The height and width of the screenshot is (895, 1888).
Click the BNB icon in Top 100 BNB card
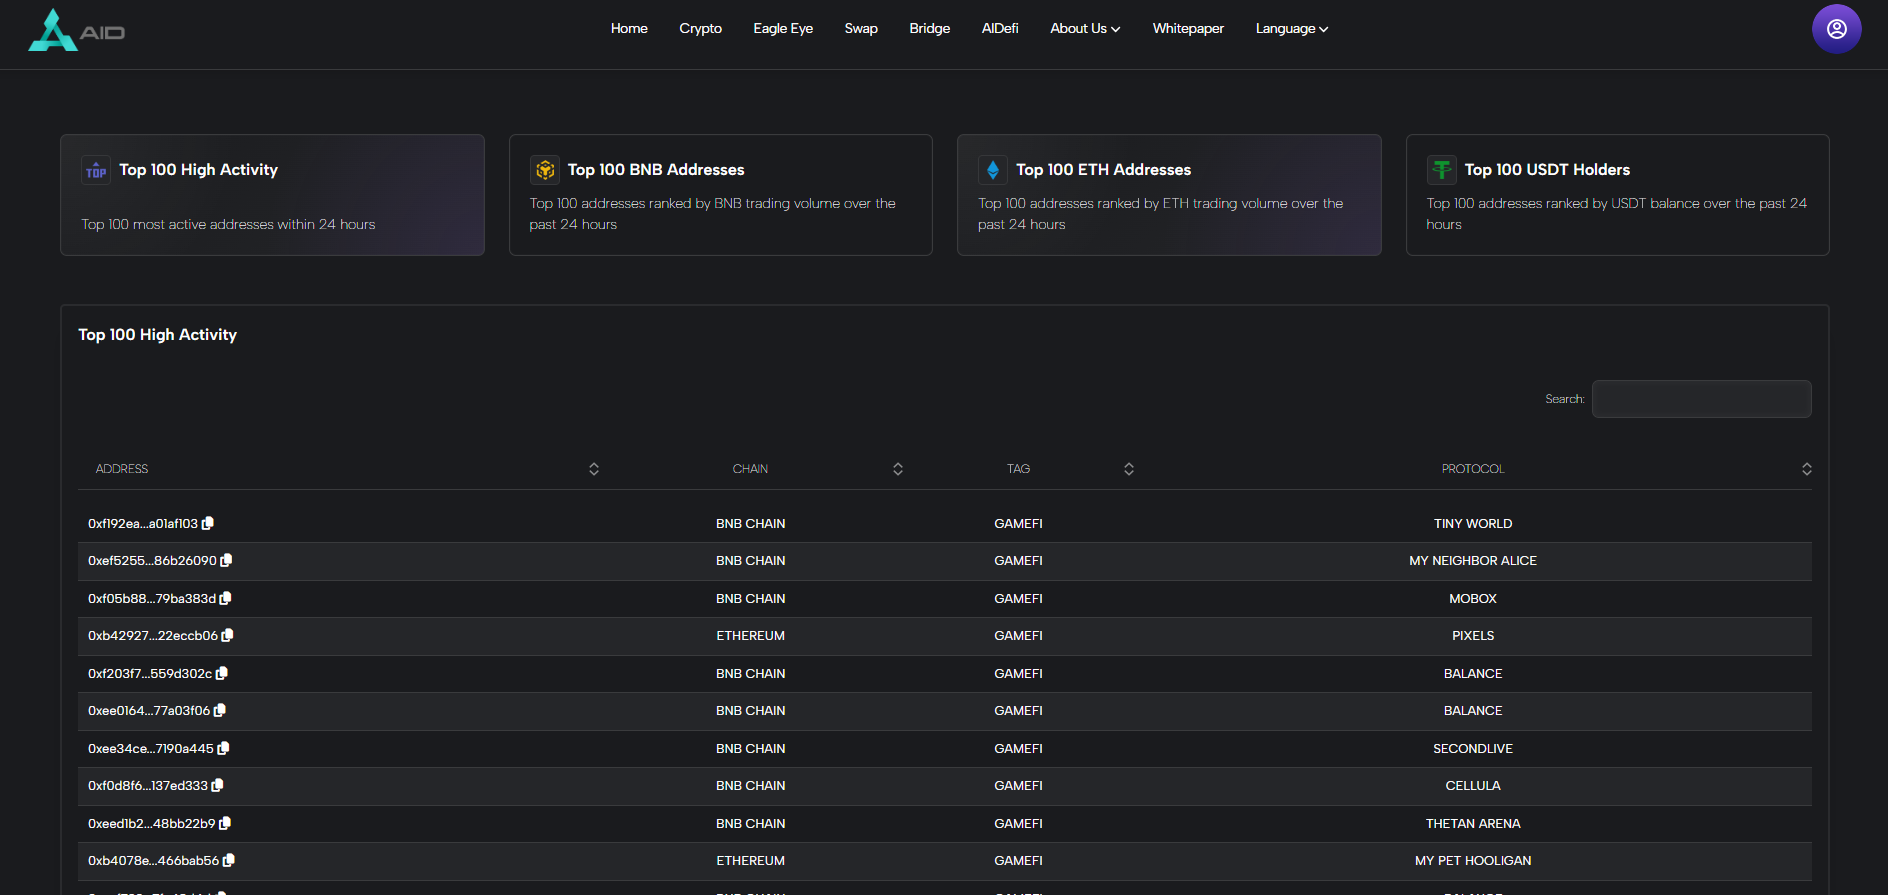(545, 170)
